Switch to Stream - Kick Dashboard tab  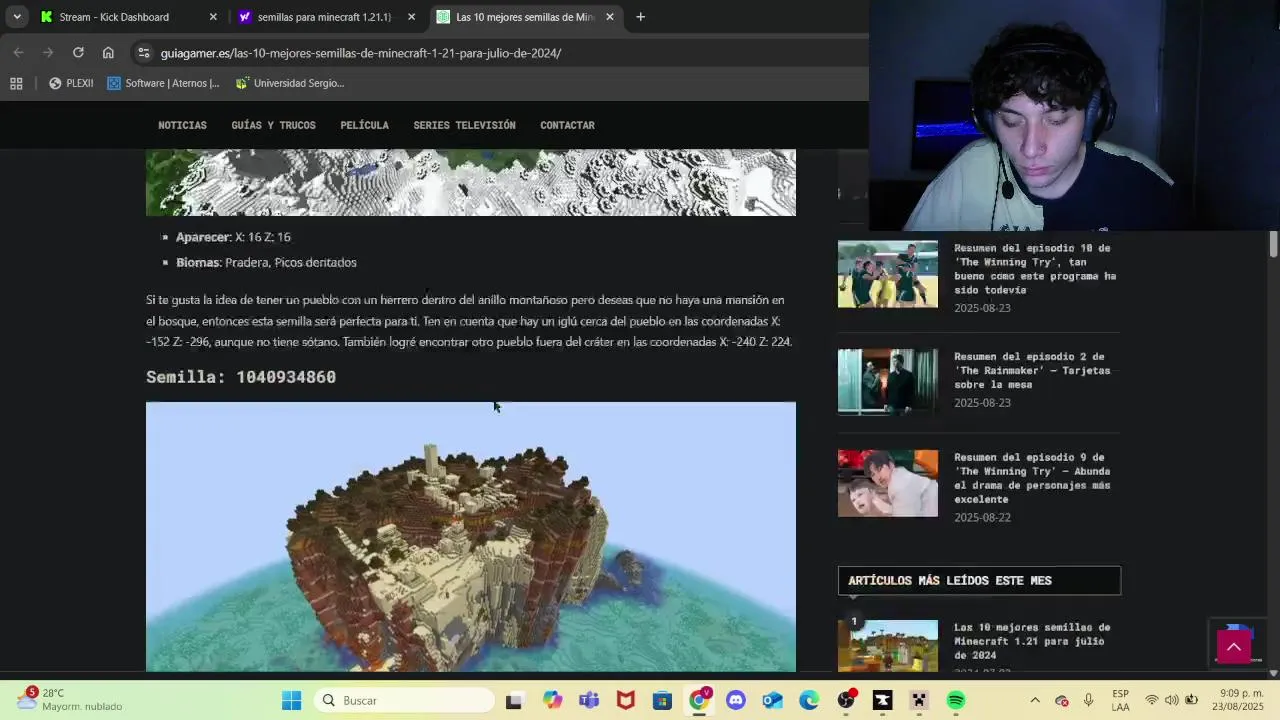[x=128, y=17]
